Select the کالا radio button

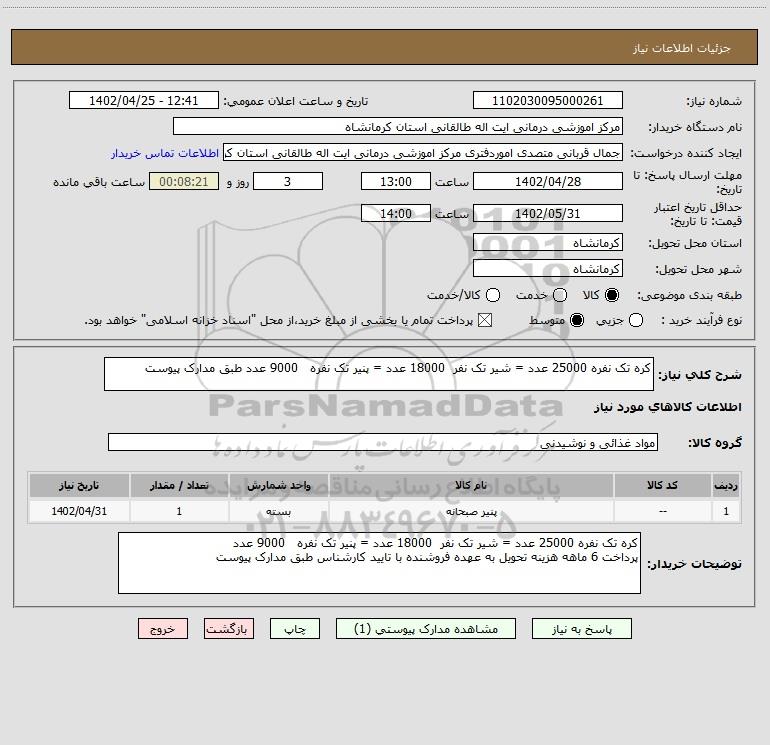(x=612, y=295)
